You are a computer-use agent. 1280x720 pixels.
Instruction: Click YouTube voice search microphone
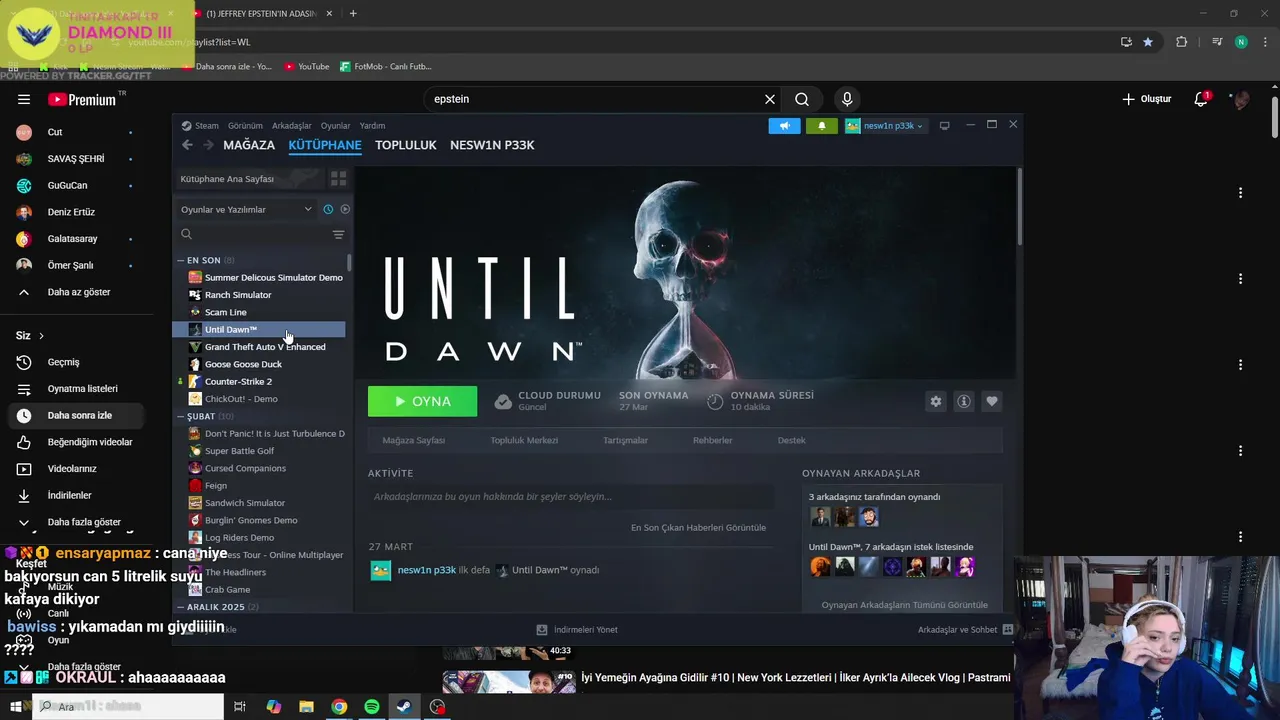pyautogui.click(x=847, y=99)
